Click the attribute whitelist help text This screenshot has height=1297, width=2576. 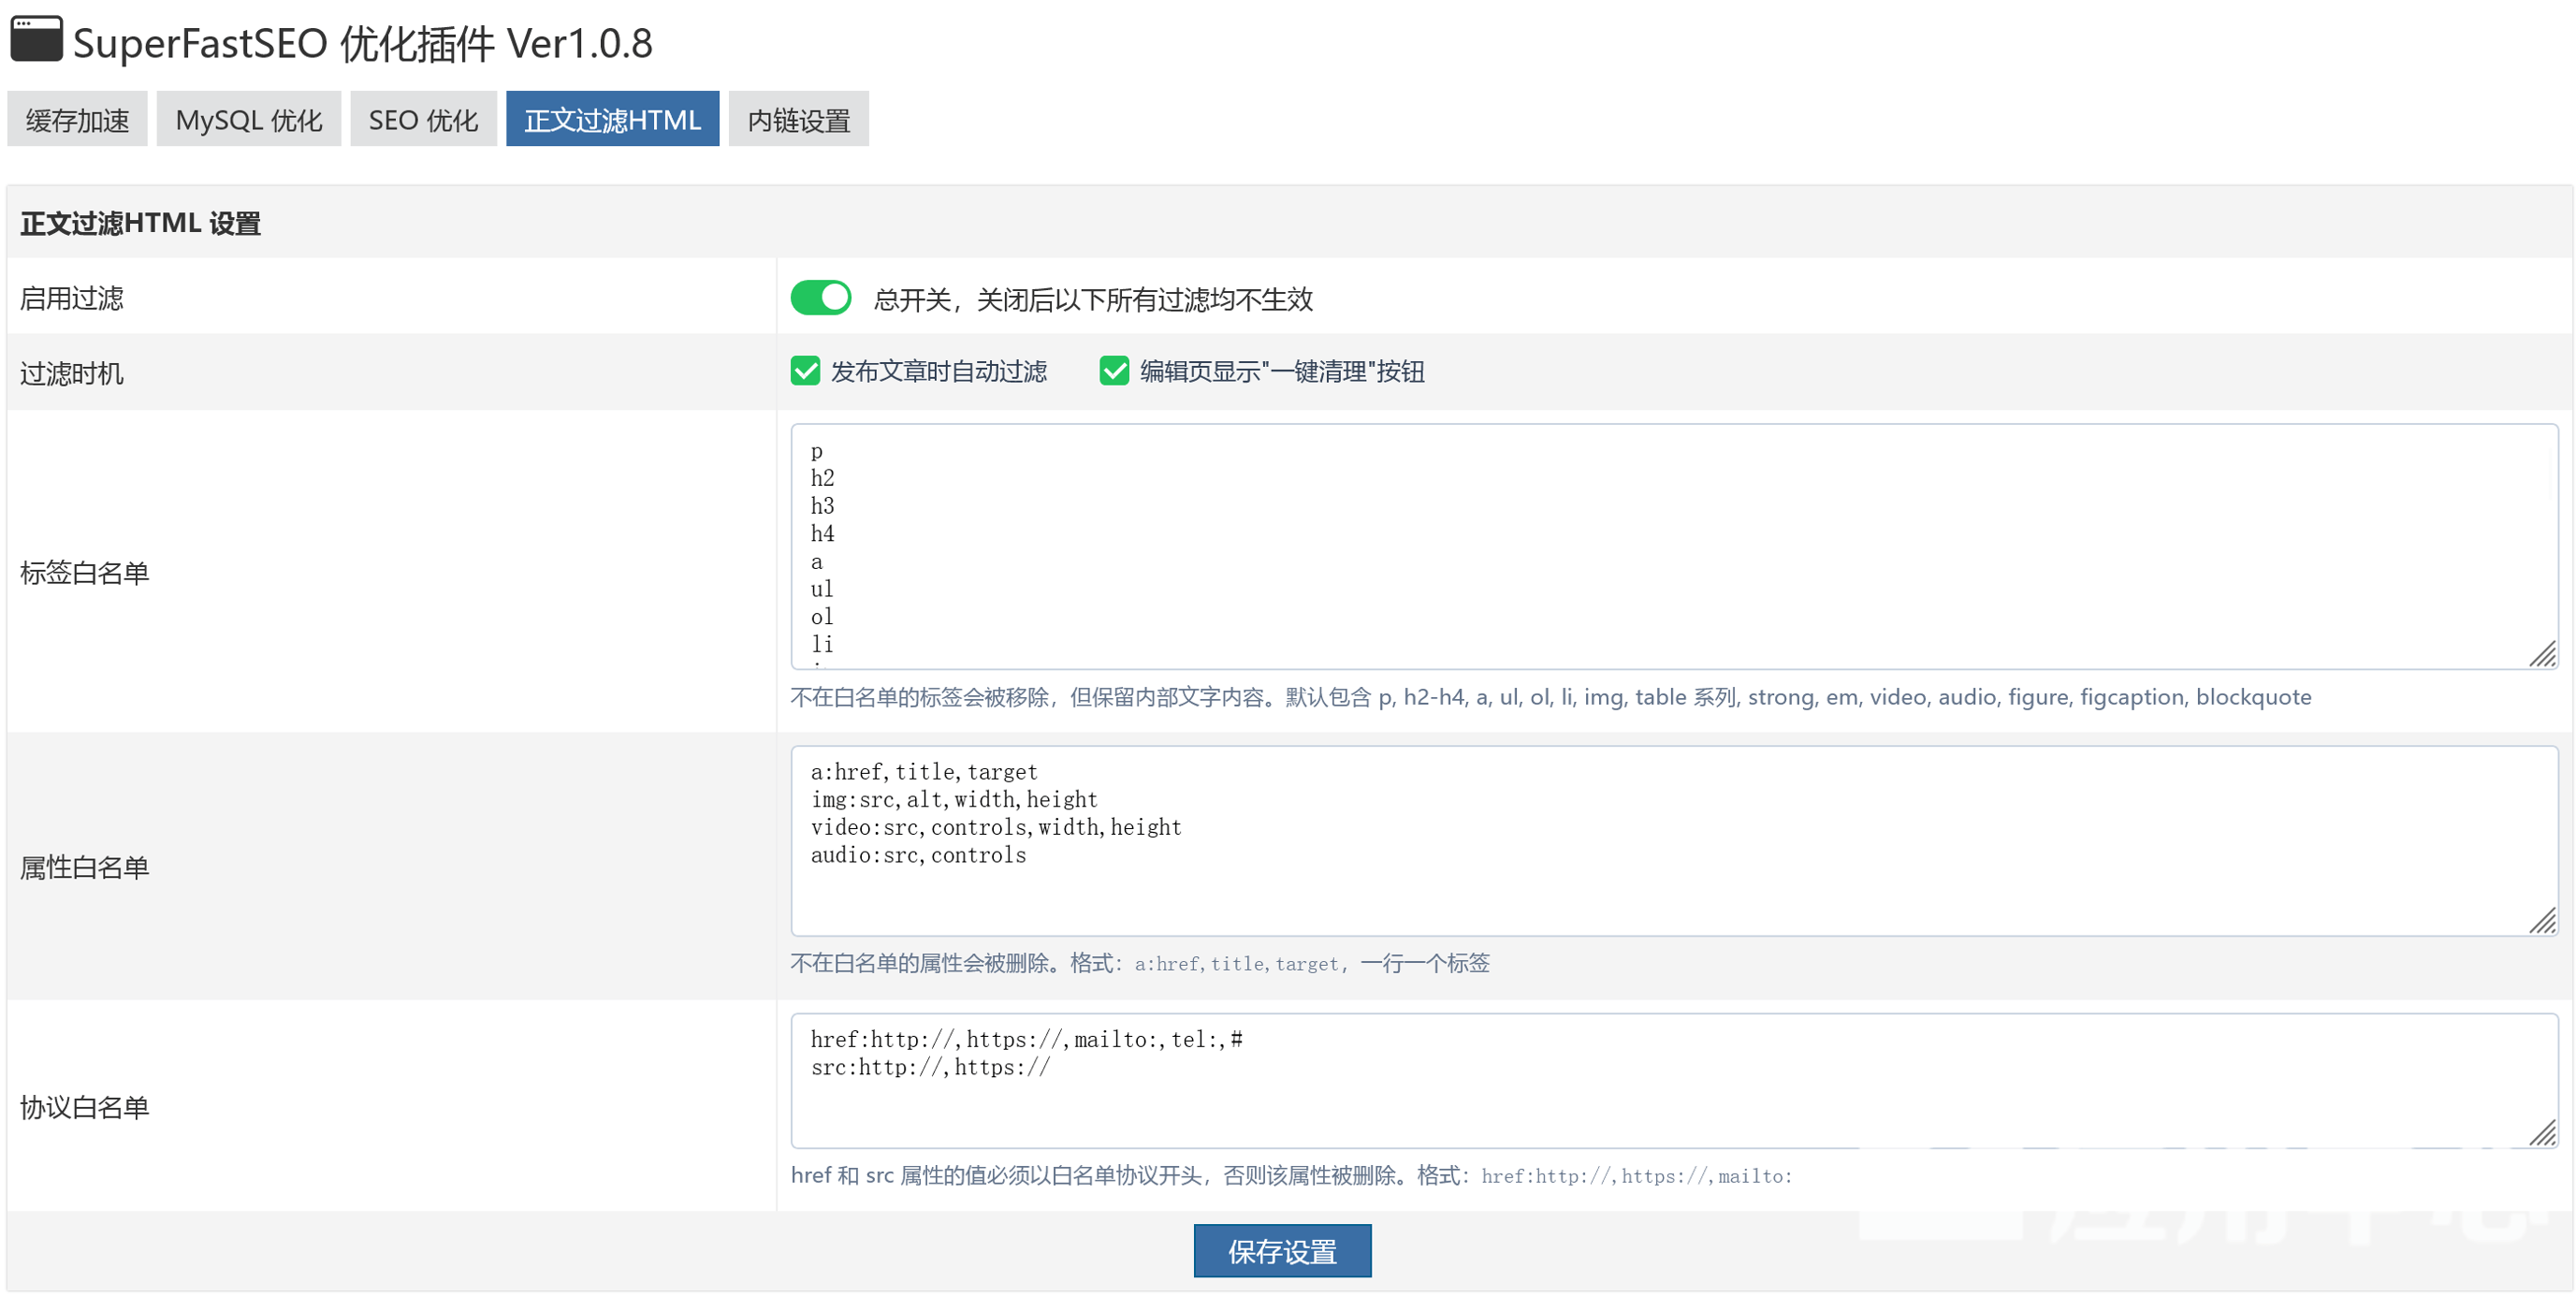point(1140,963)
